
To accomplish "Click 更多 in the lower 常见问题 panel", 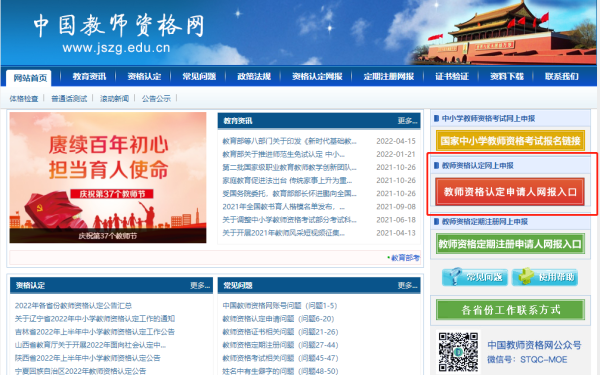I will click(407, 285).
